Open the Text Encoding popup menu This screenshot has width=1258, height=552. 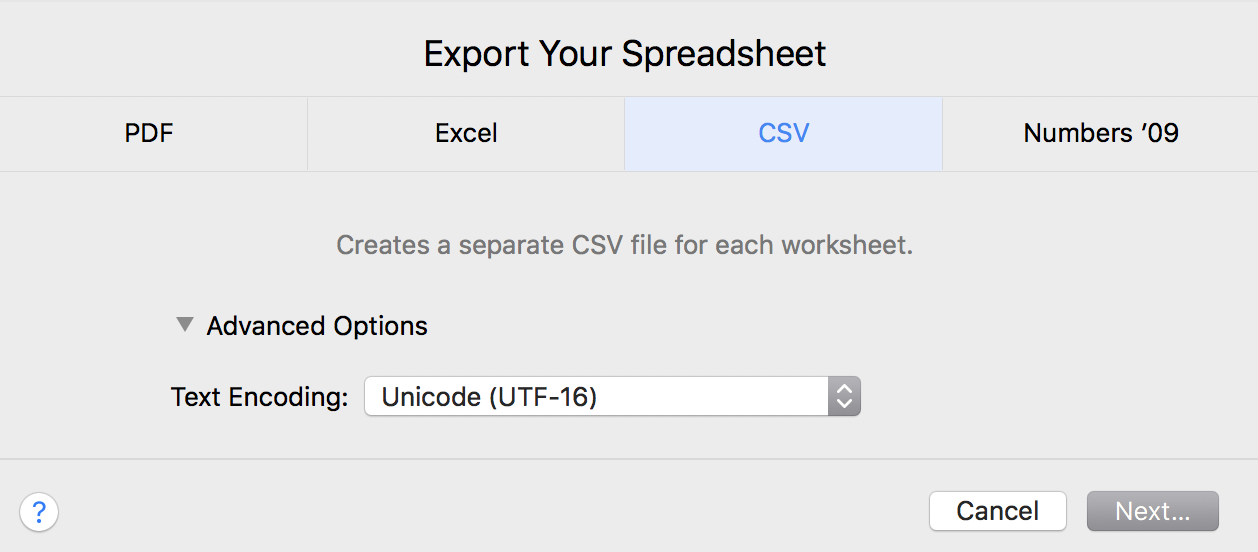click(611, 397)
